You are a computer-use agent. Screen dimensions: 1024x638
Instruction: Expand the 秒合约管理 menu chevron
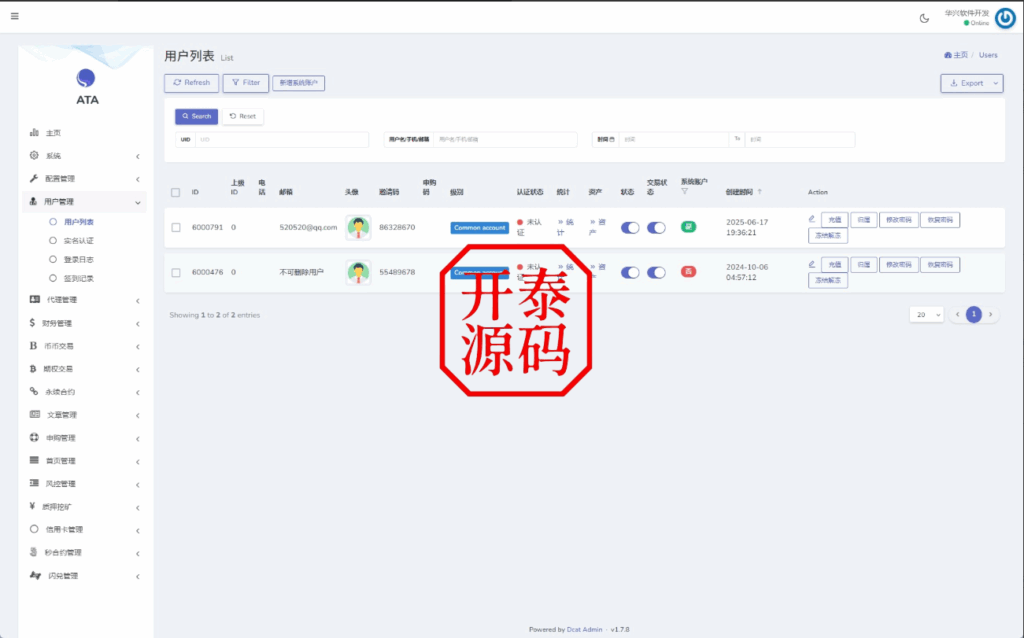click(x=138, y=554)
